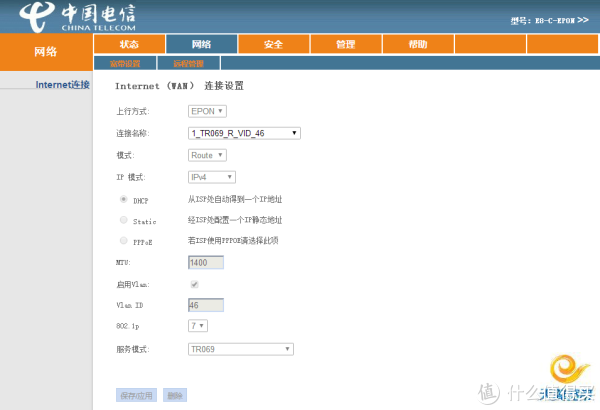
Task: Click the Internet (WAN) 连接设置 heading
Action: tap(179, 86)
